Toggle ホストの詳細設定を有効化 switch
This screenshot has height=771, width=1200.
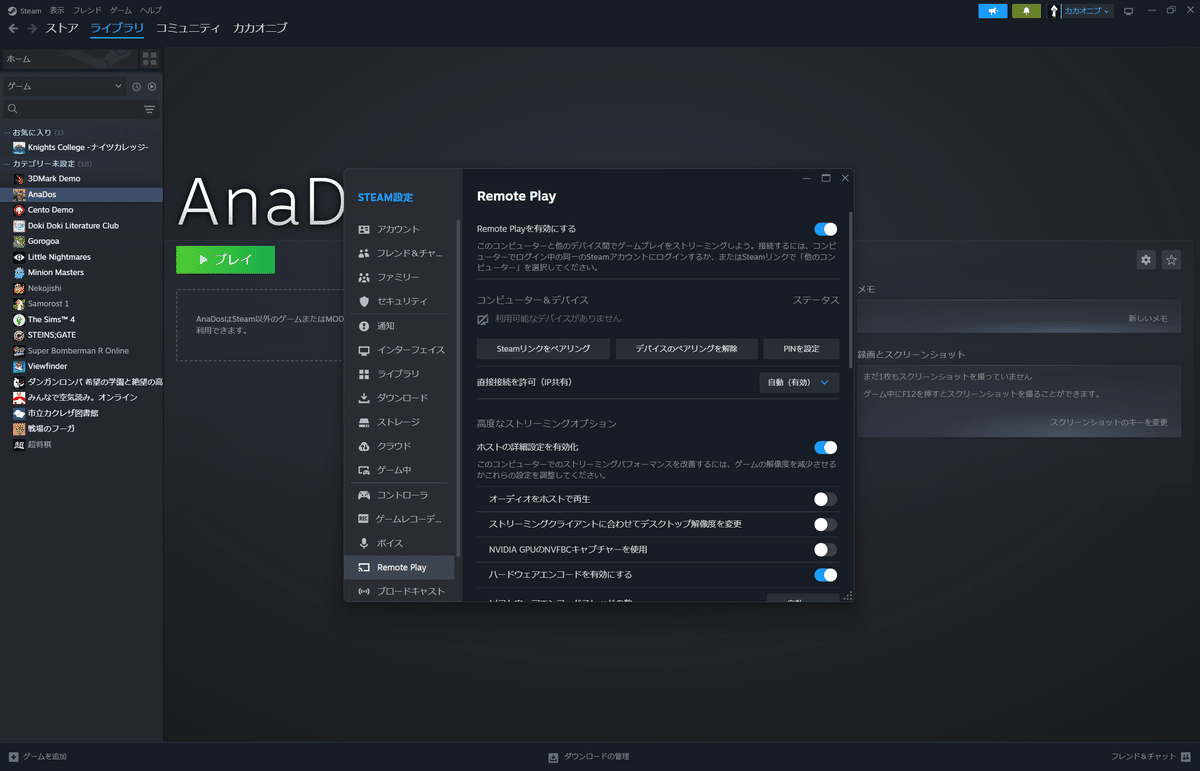825,447
